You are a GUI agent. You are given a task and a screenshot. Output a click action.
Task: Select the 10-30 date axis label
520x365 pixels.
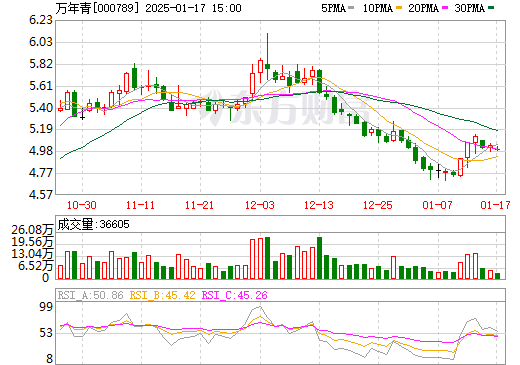pos(82,205)
